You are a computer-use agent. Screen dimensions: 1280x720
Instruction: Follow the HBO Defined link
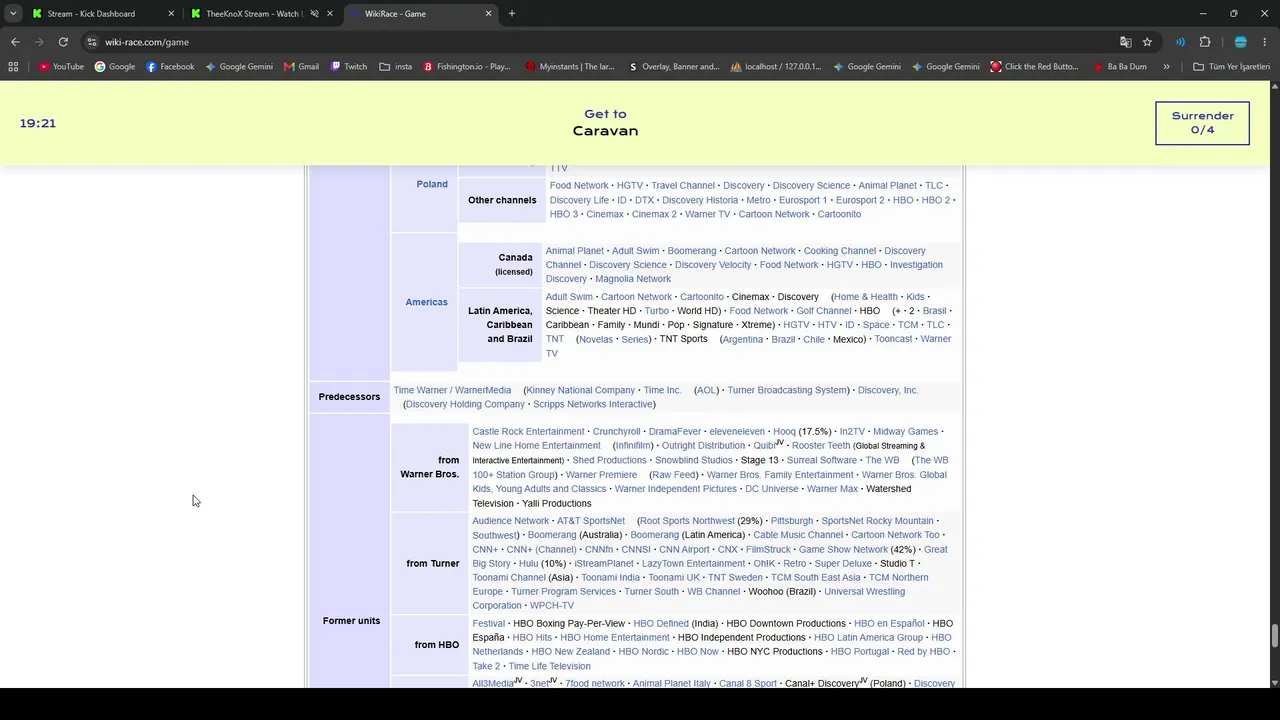point(660,624)
